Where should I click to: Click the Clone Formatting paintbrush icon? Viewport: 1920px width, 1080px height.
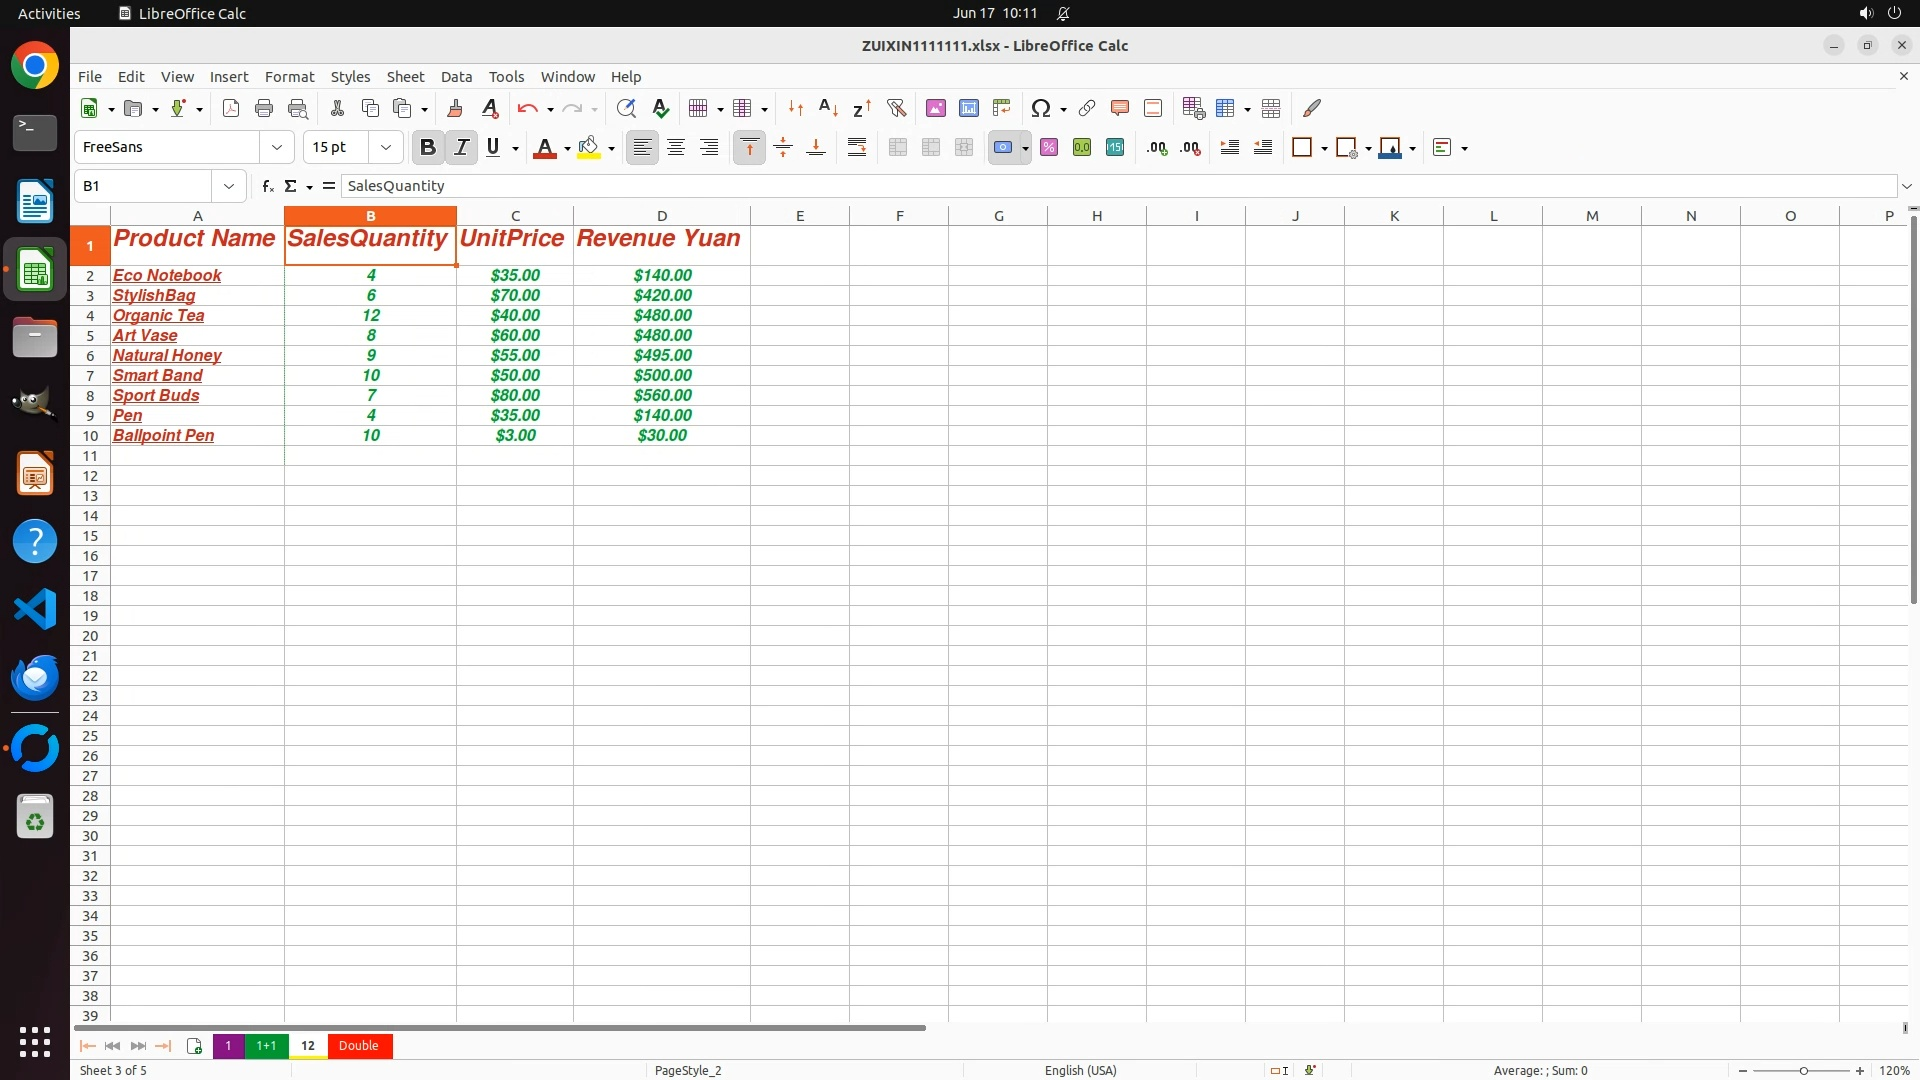point(455,108)
